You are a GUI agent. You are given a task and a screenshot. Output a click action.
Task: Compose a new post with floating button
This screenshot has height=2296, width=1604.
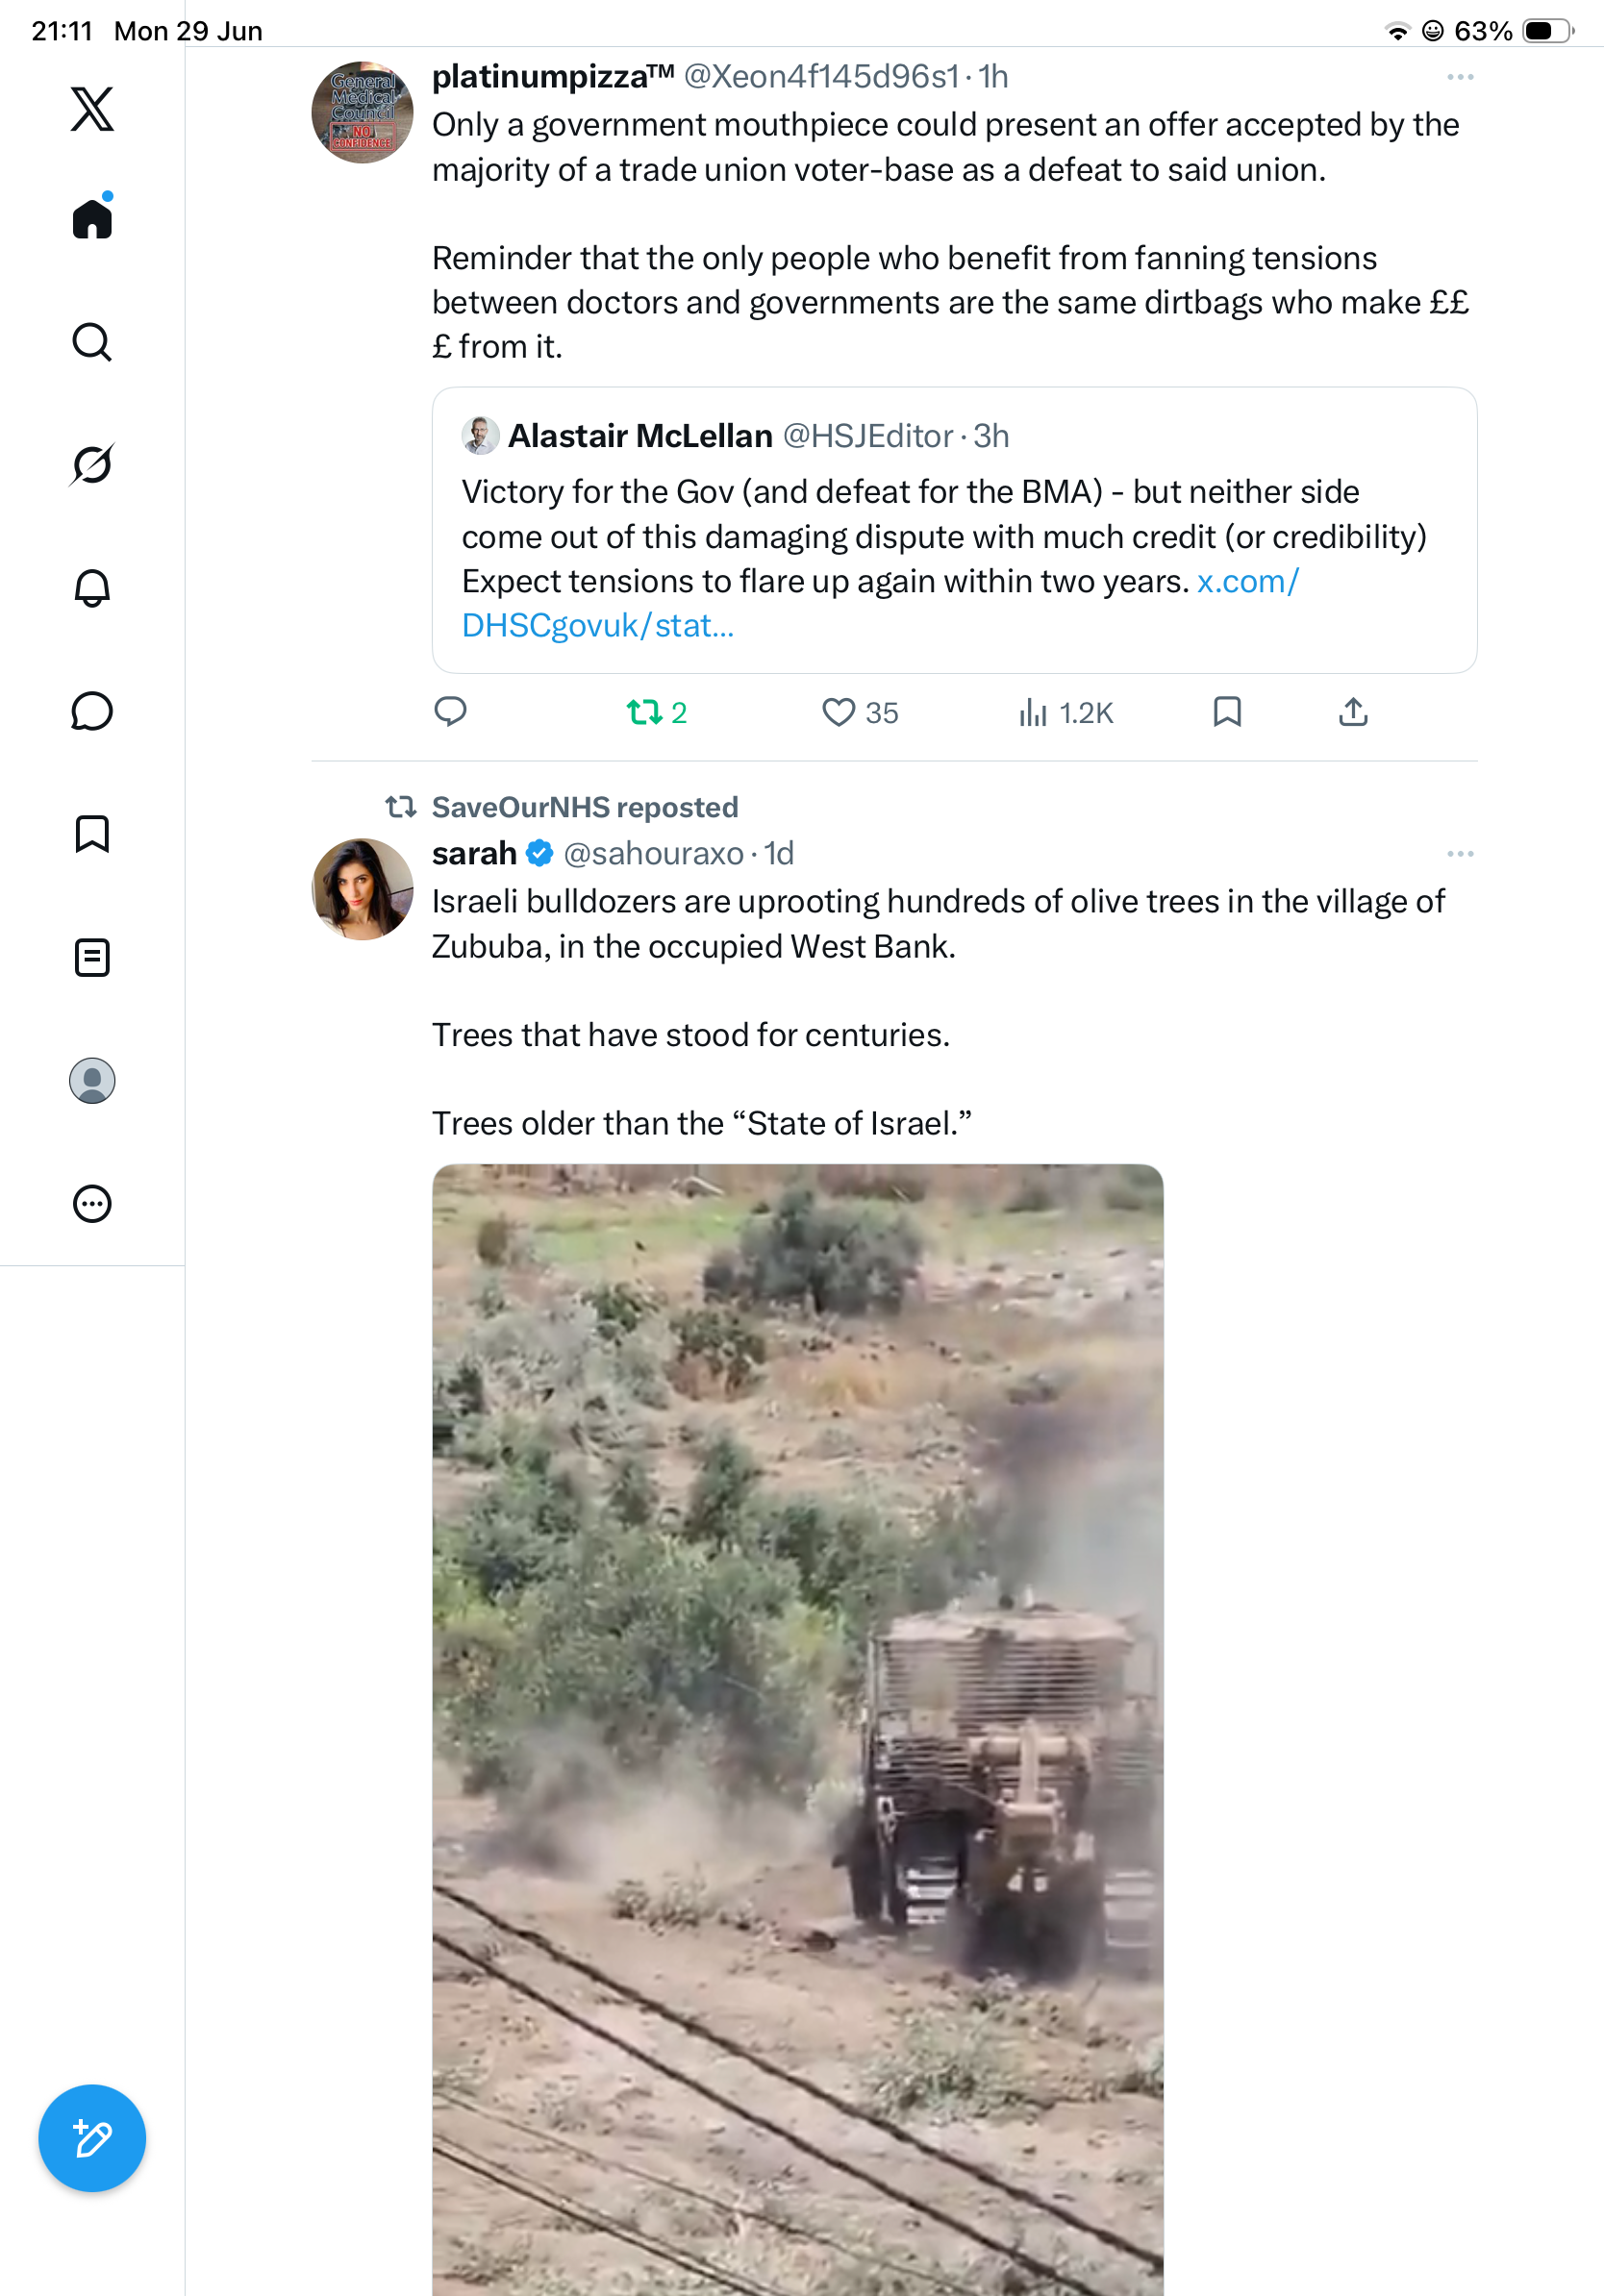click(x=92, y=2138)
